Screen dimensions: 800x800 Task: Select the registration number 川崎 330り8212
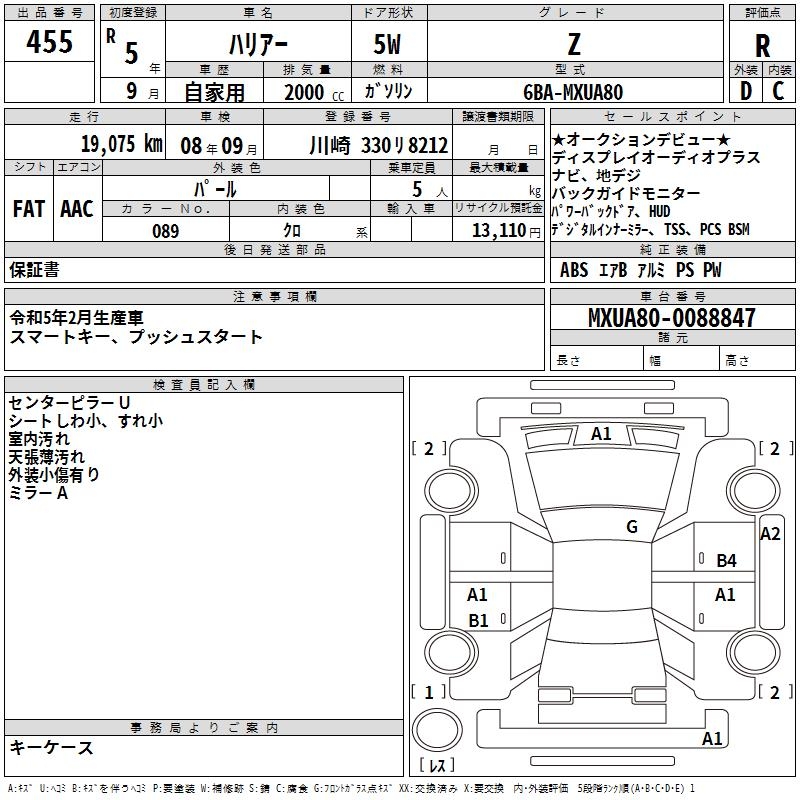pyautogui.click(x=378, y=144)
